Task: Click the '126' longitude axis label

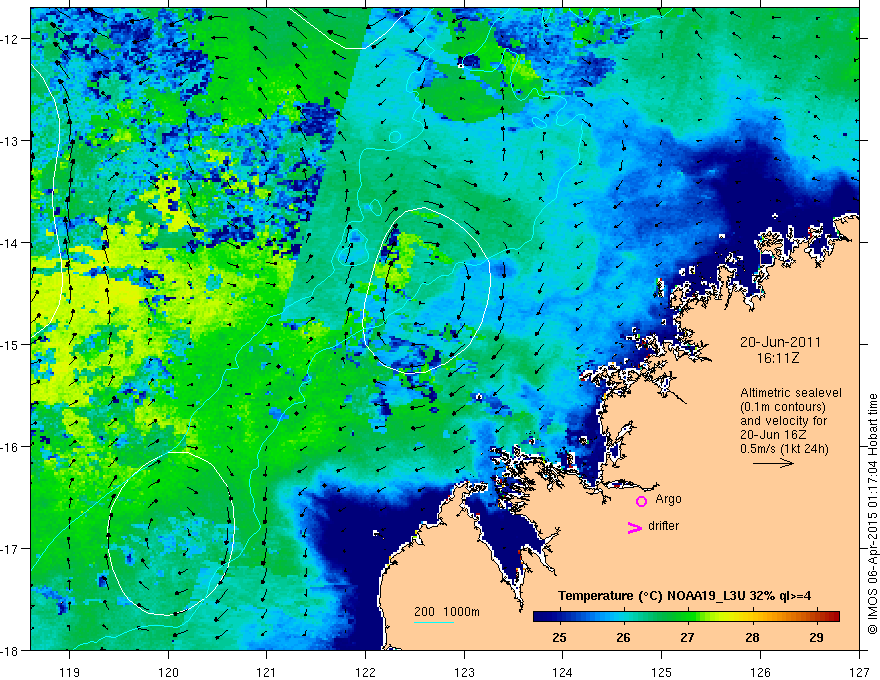Action: pyautogui.click(x=760, y=672)
